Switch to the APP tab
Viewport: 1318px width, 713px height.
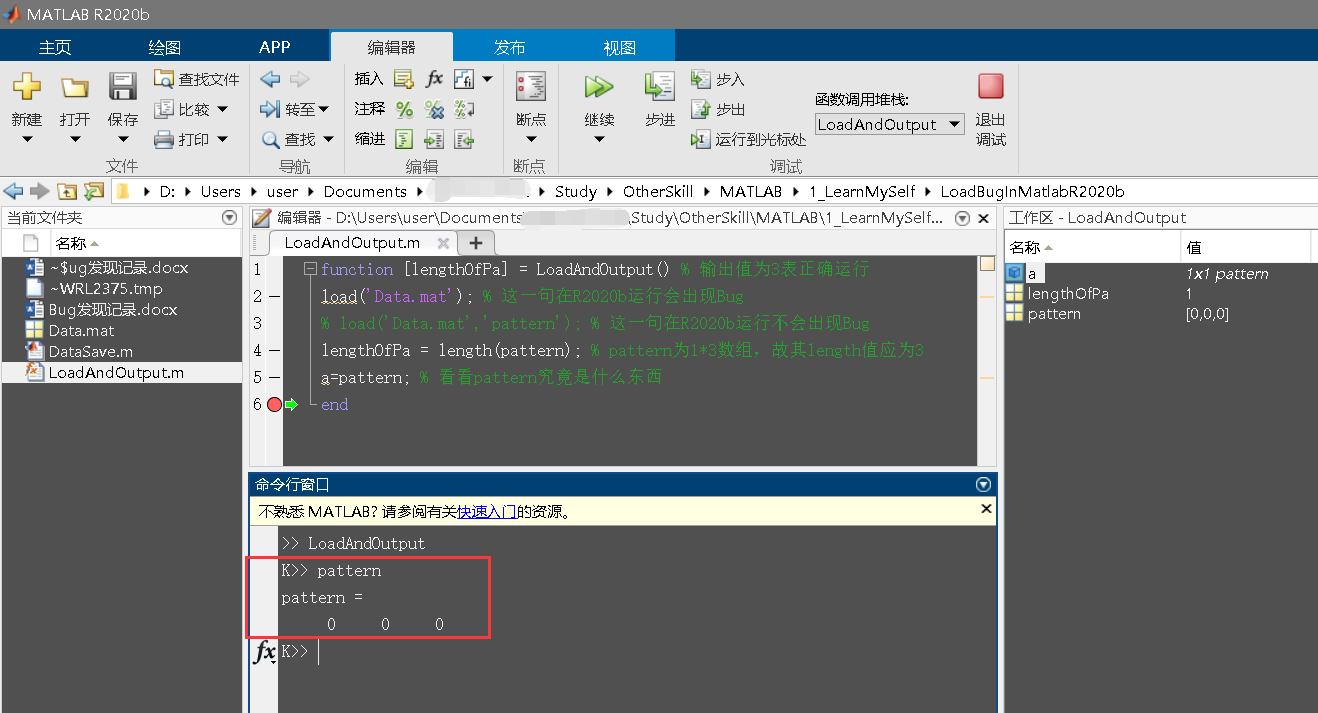point(275,47)
